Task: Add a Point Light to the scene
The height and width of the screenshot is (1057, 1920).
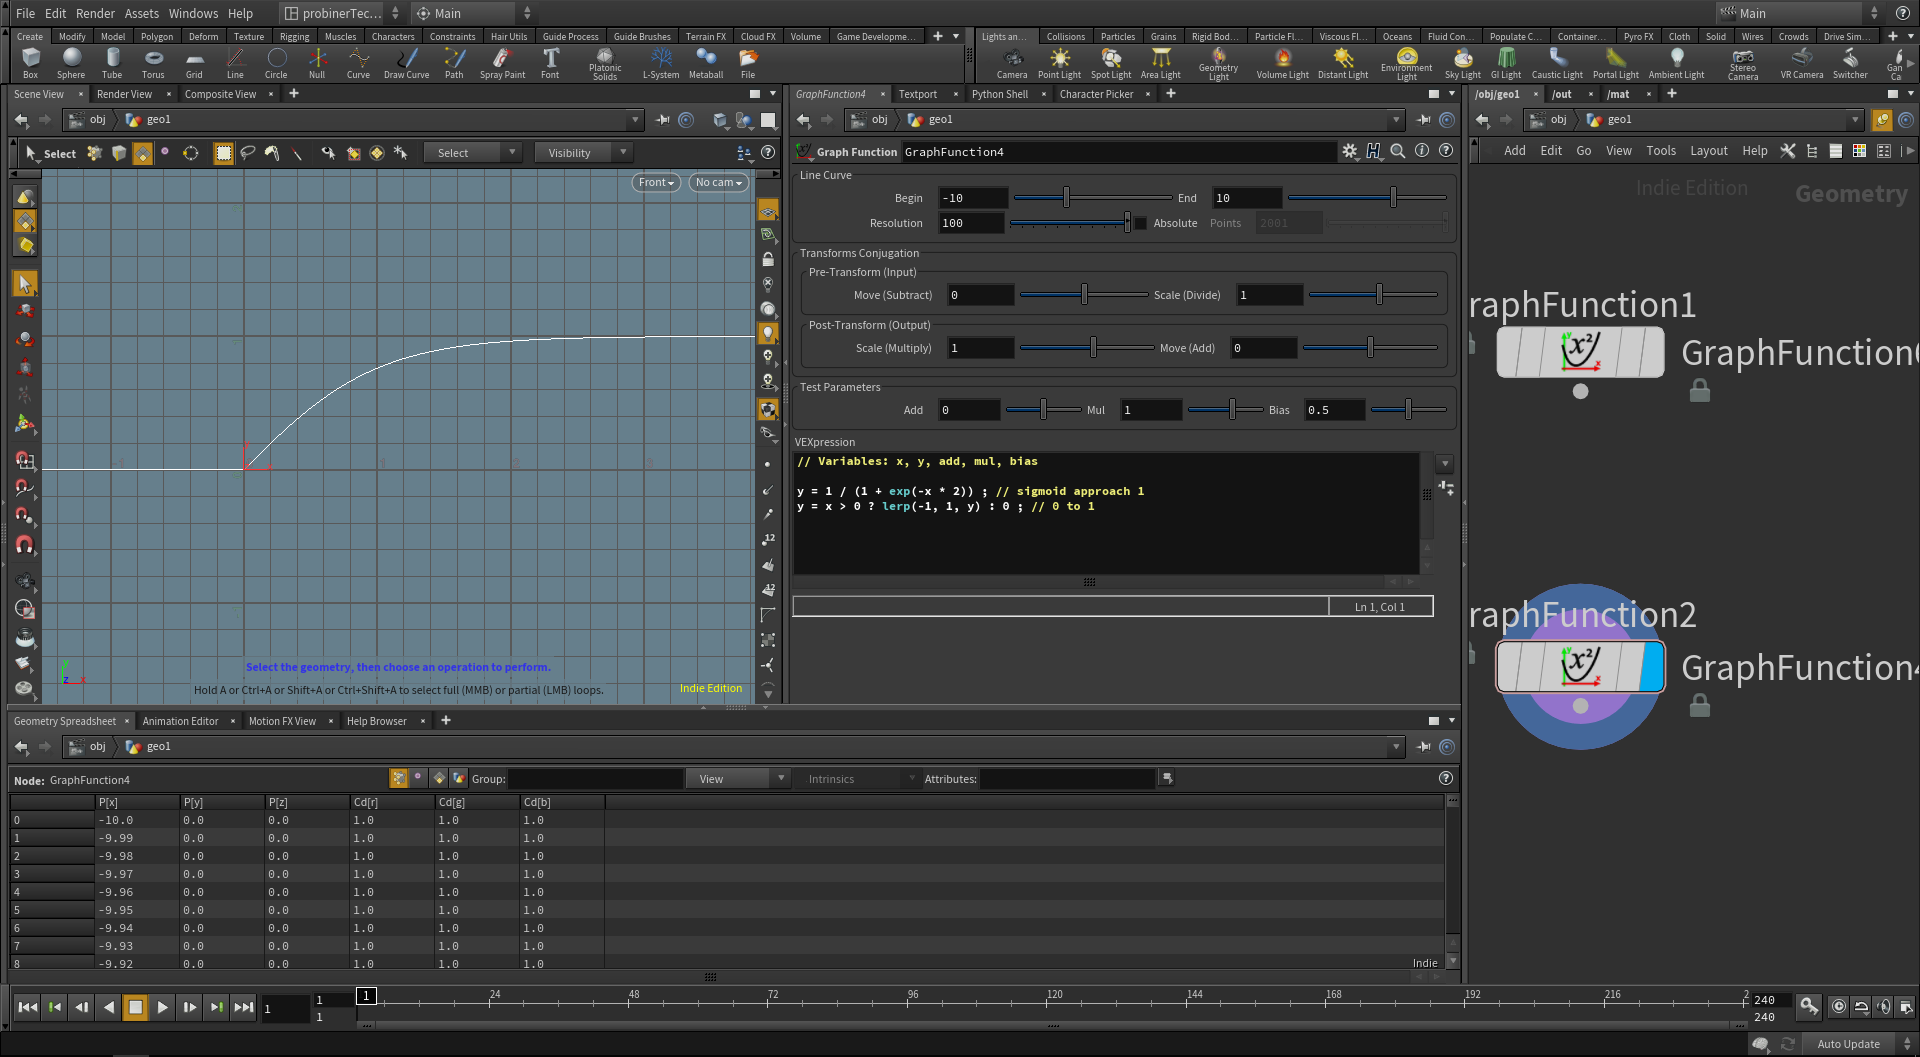Action: 1060,63
